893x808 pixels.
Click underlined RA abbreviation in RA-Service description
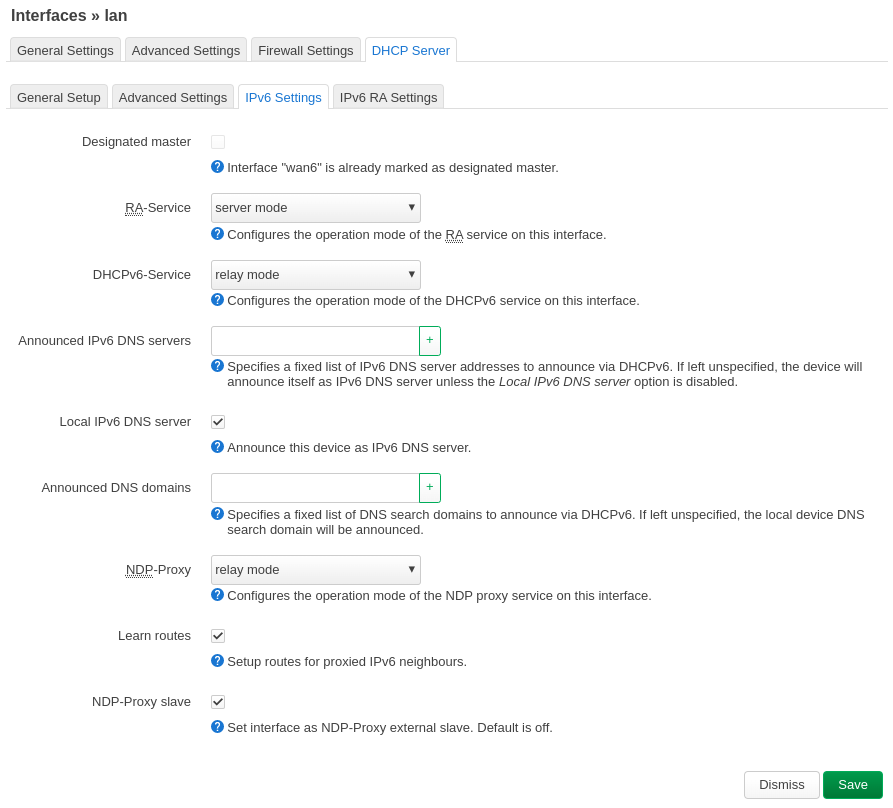454,235
